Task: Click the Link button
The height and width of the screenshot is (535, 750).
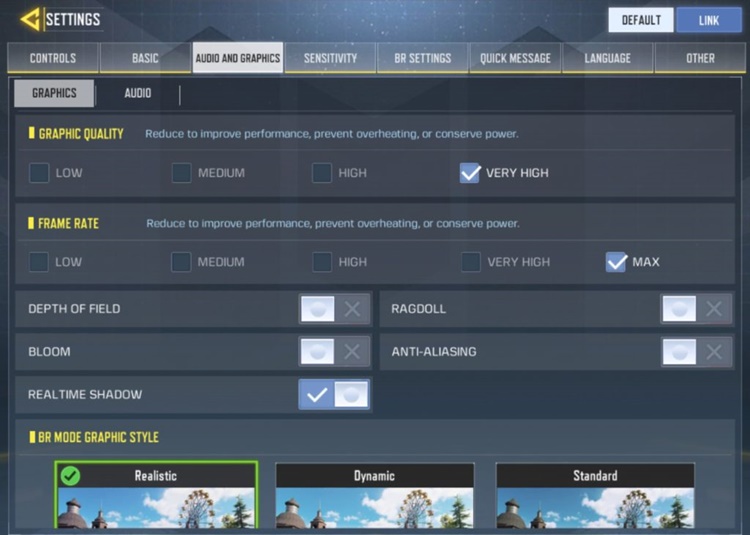Action: point(709,20)
